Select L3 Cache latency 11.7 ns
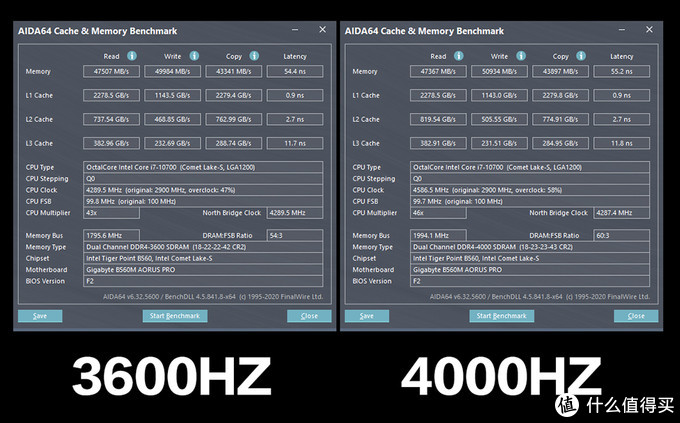Viewport: 680px width, 423px height. click(x=295, y=143)
